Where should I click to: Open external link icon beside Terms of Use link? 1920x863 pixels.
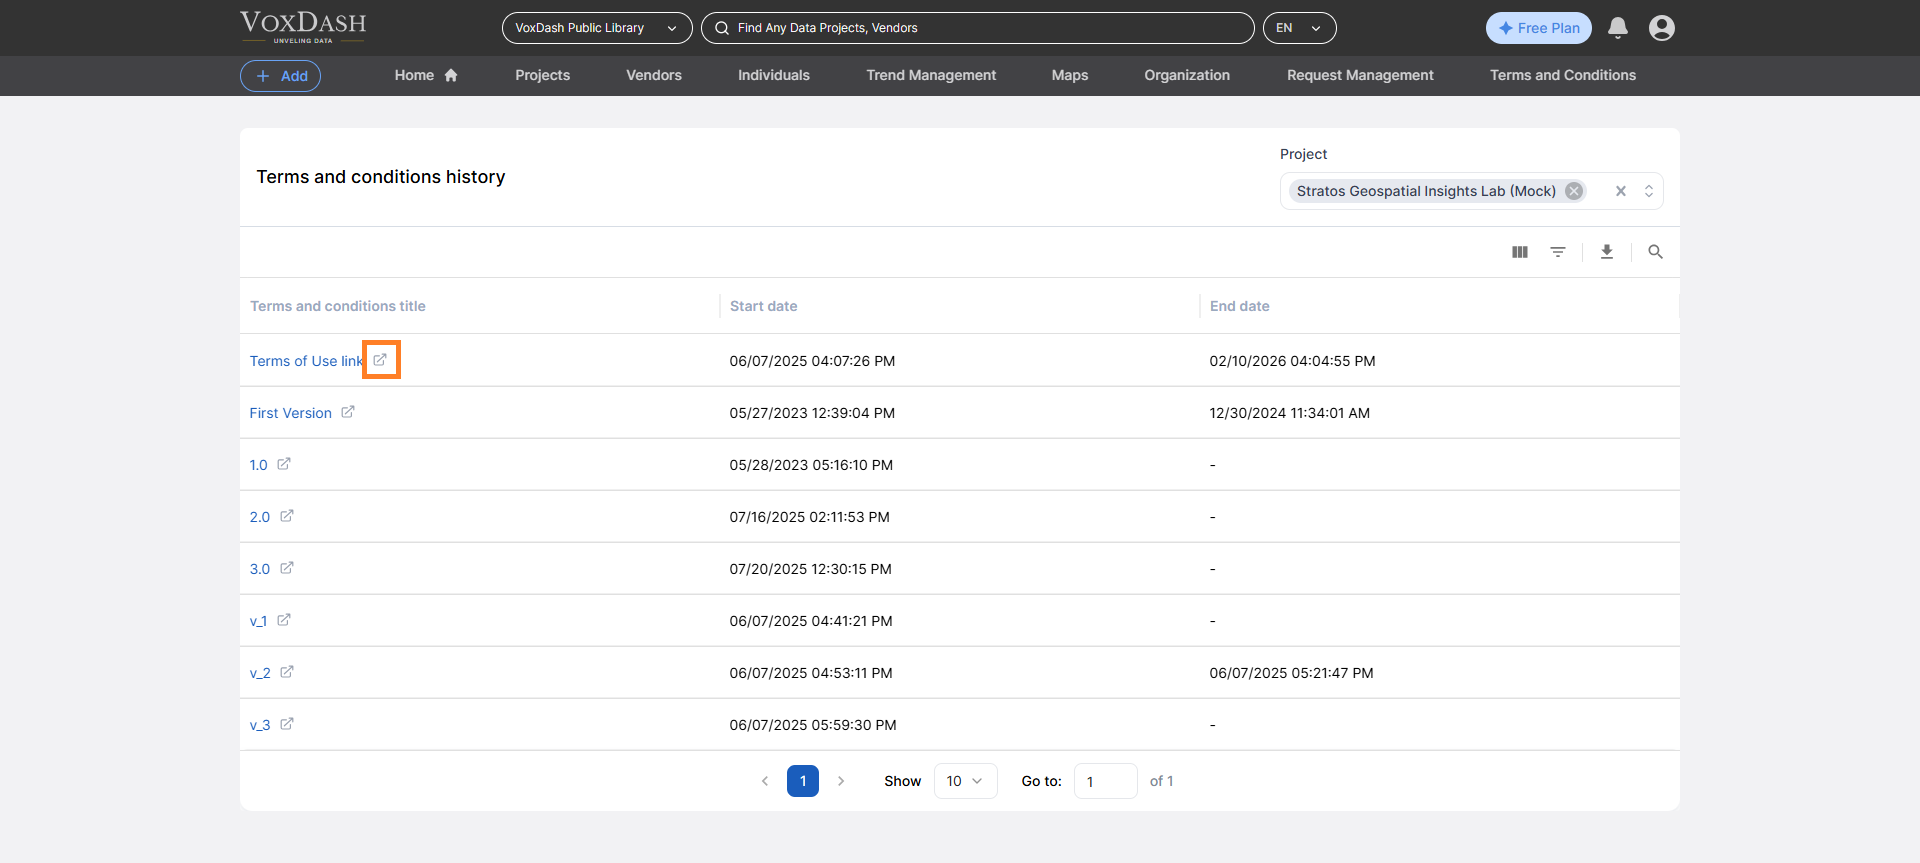tap(380, 360)
